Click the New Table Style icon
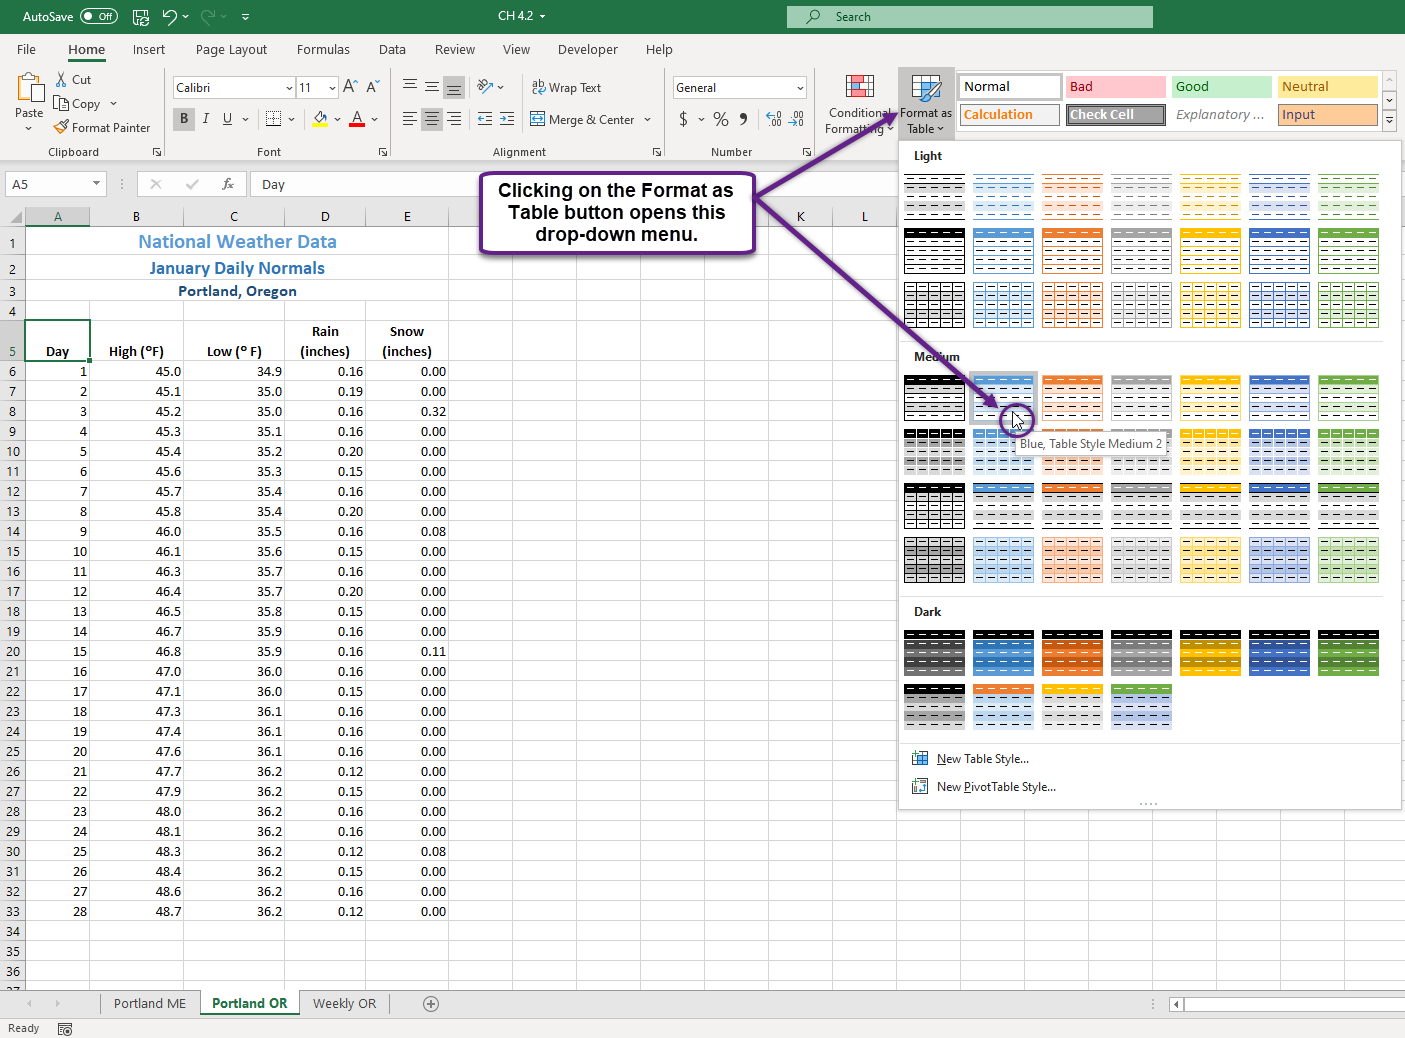This screenshot has height=1038, width=1405. (x=920, y=758)
